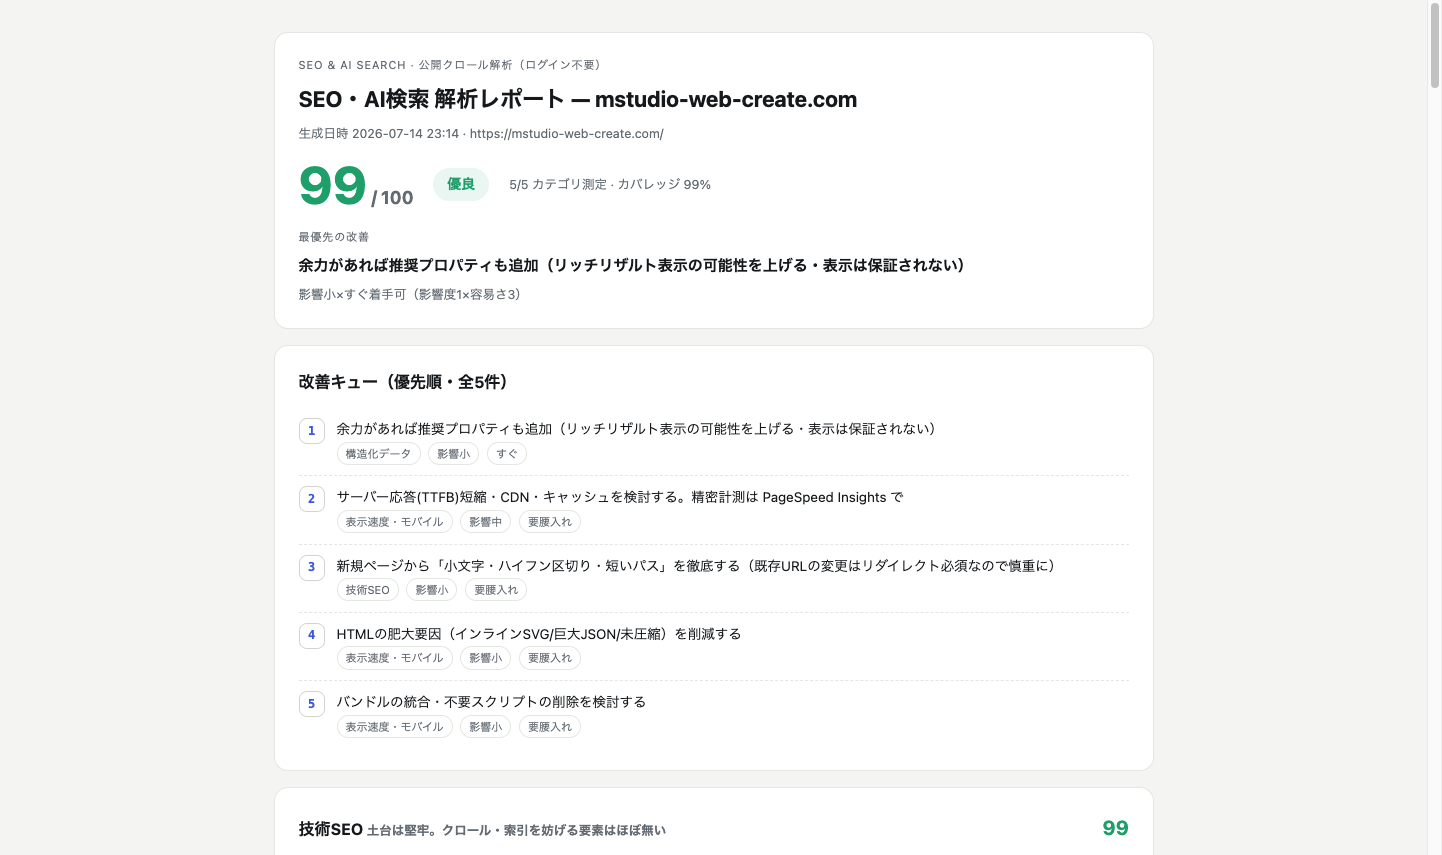Click the 新規ページから小文字・ハイフン区切り queue item
Viewport: 1442px width, 855px height.
point(696,566)
